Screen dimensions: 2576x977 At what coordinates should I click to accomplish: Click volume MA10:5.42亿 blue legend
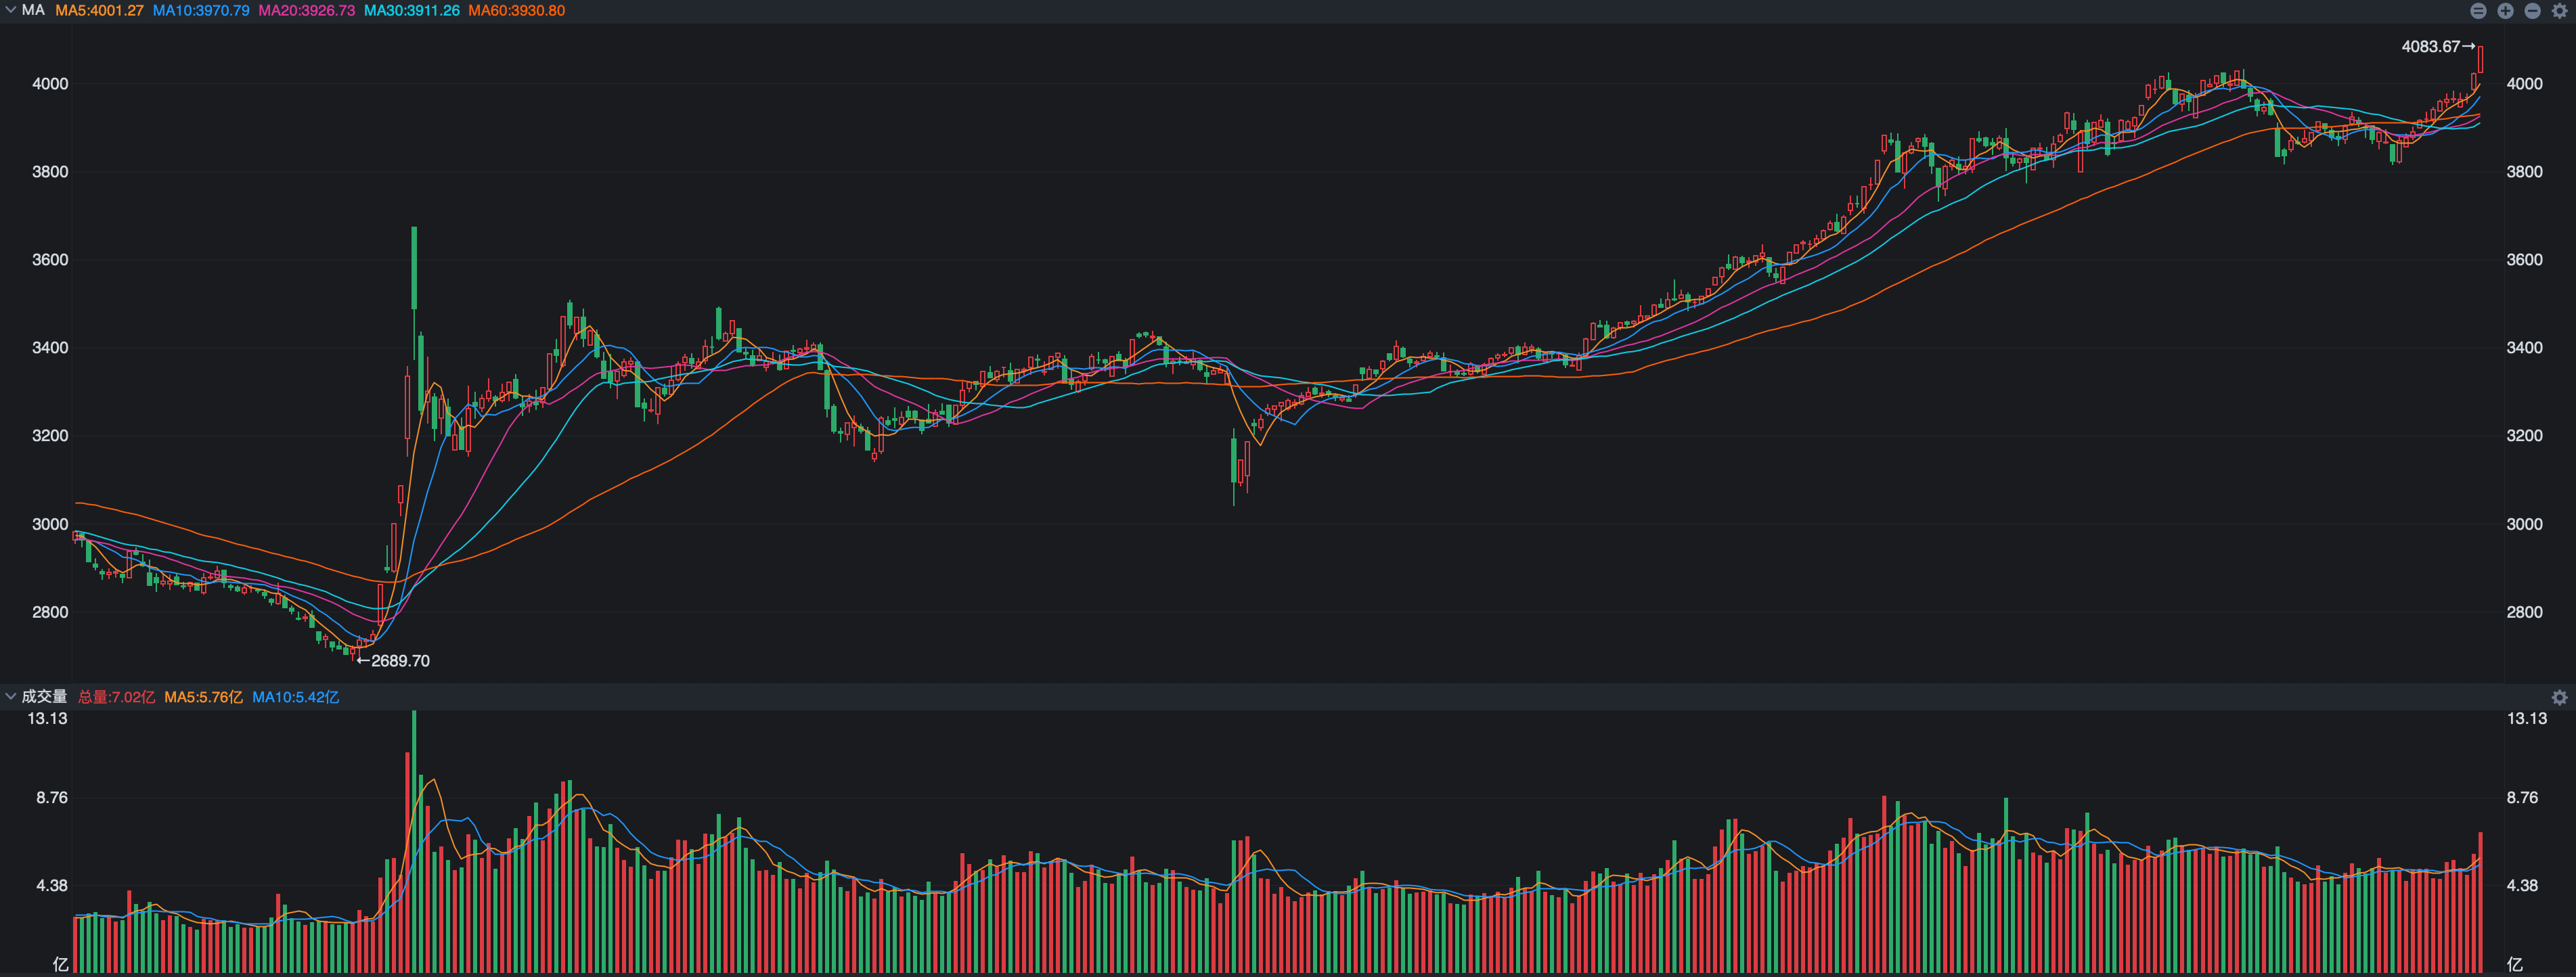(295, 697)
